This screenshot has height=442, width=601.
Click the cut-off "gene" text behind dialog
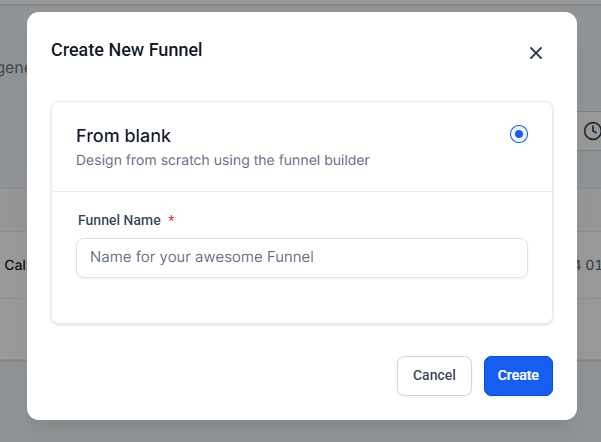[13, 68]
